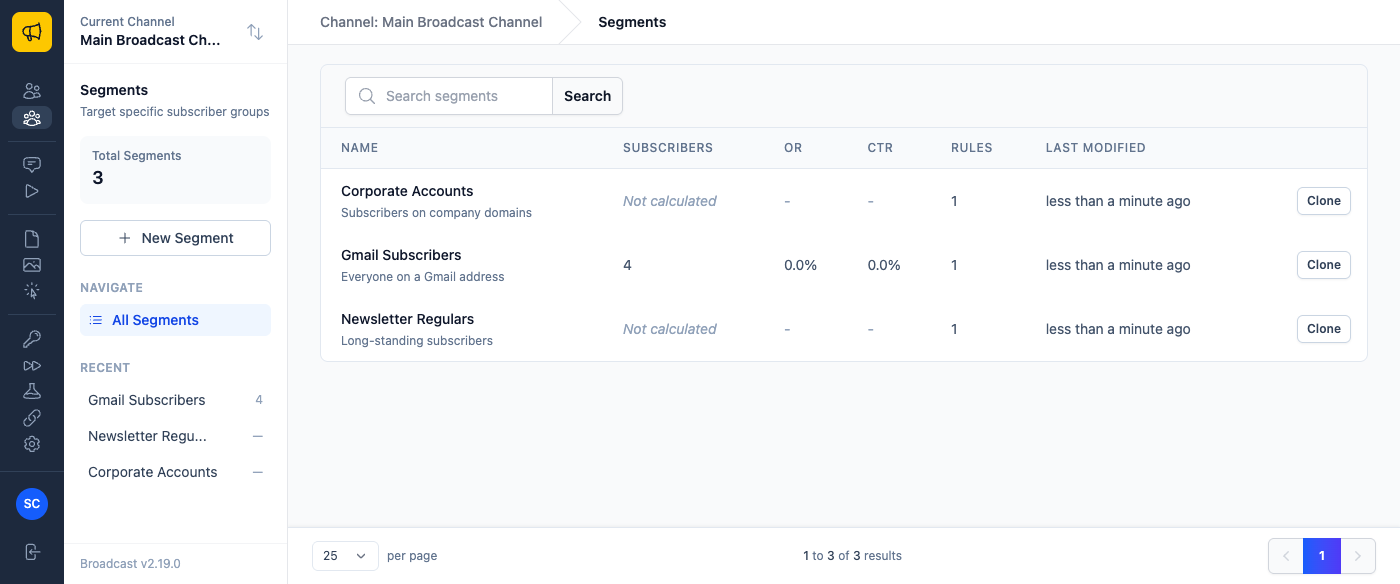
Task: Open the click-tracking cursor icon
Action: tap(32, 291)
